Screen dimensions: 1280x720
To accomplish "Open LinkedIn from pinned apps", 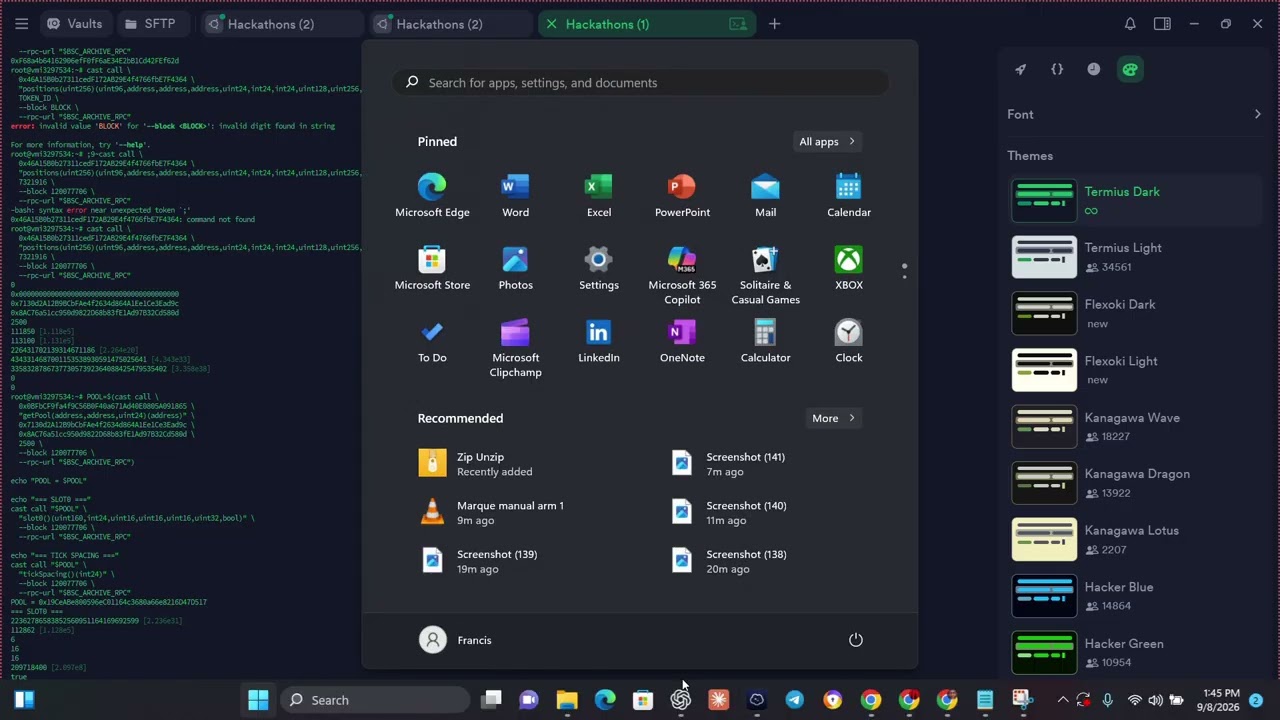I will [598, 342].
